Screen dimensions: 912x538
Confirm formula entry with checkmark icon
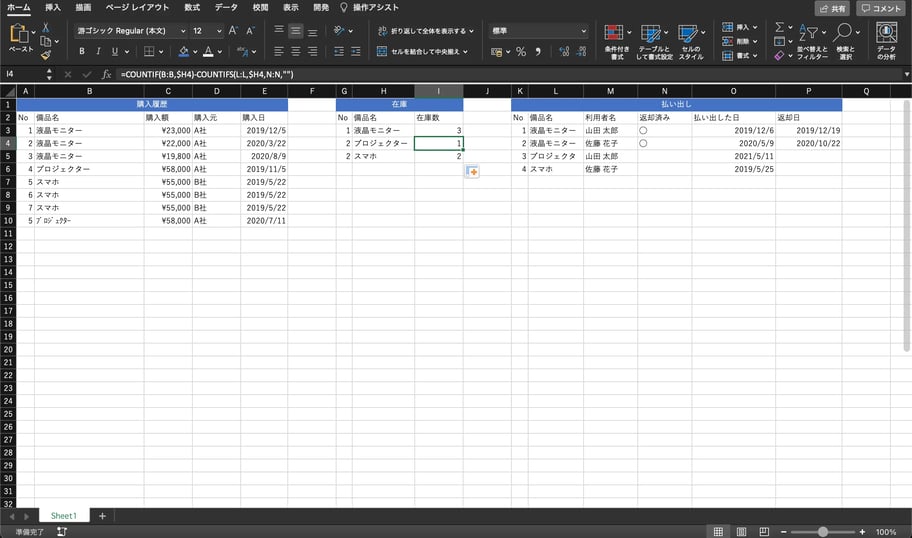coord(87,74)
